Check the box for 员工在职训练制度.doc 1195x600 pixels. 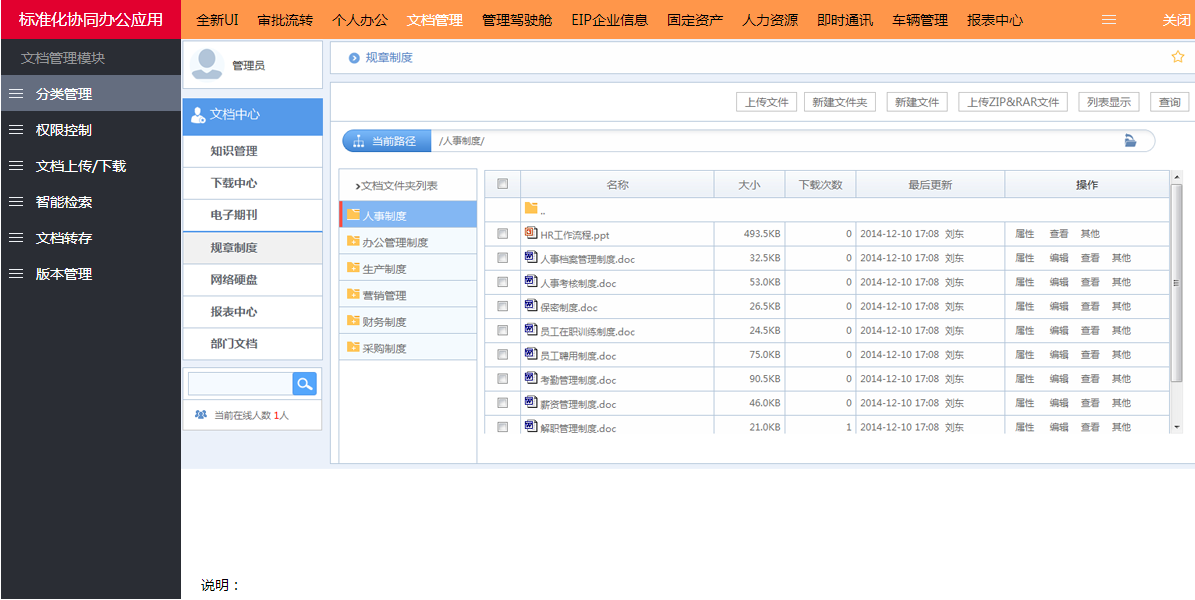(x=502, y=330)
